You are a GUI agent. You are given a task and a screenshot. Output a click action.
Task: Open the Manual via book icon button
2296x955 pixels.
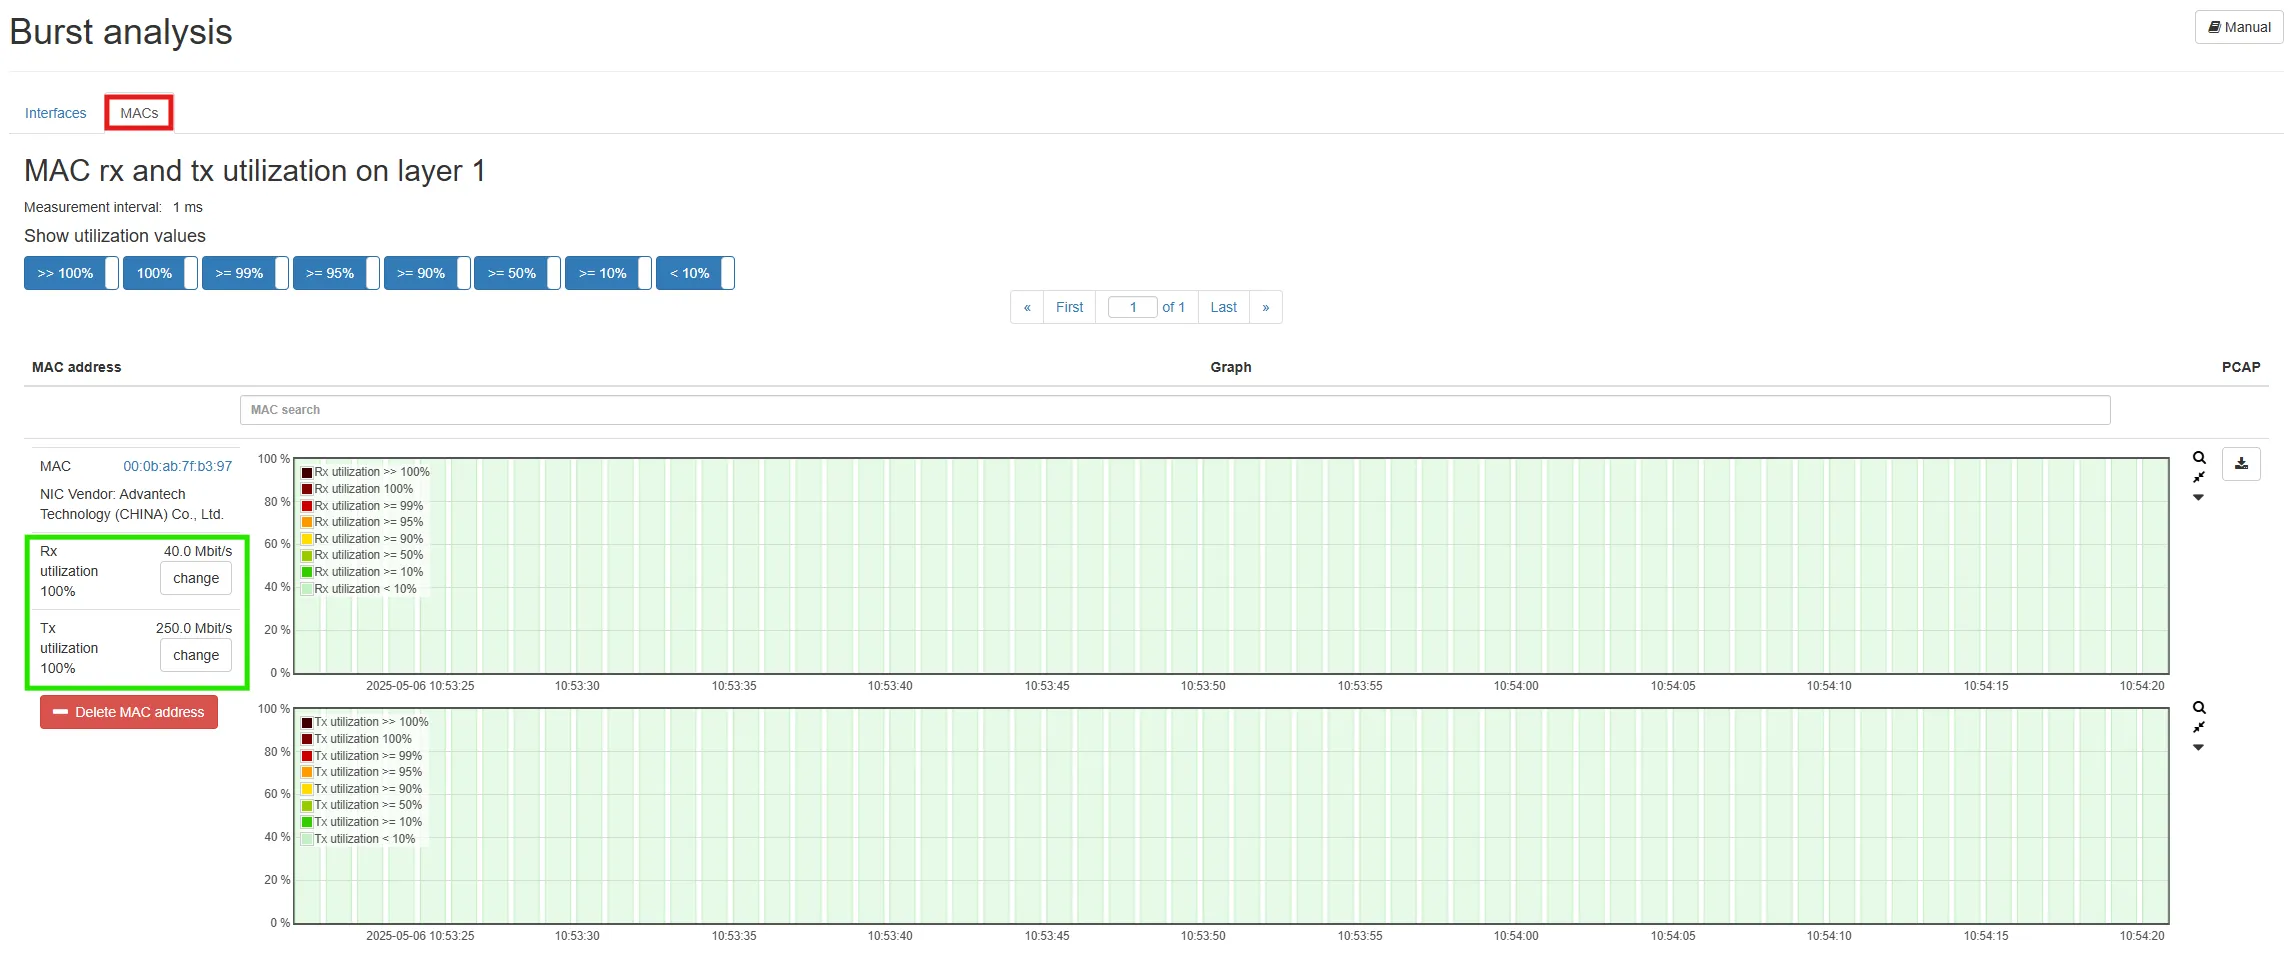(2238, 27)
